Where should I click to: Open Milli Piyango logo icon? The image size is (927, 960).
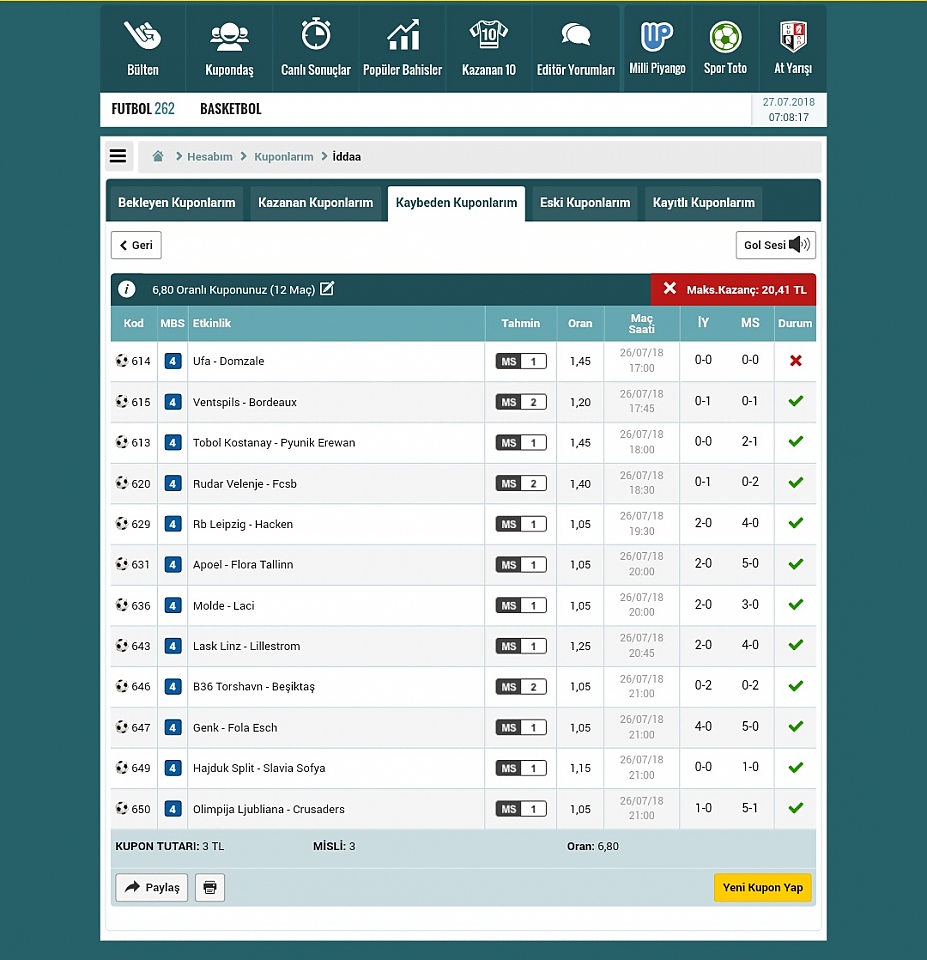[657, 36]
